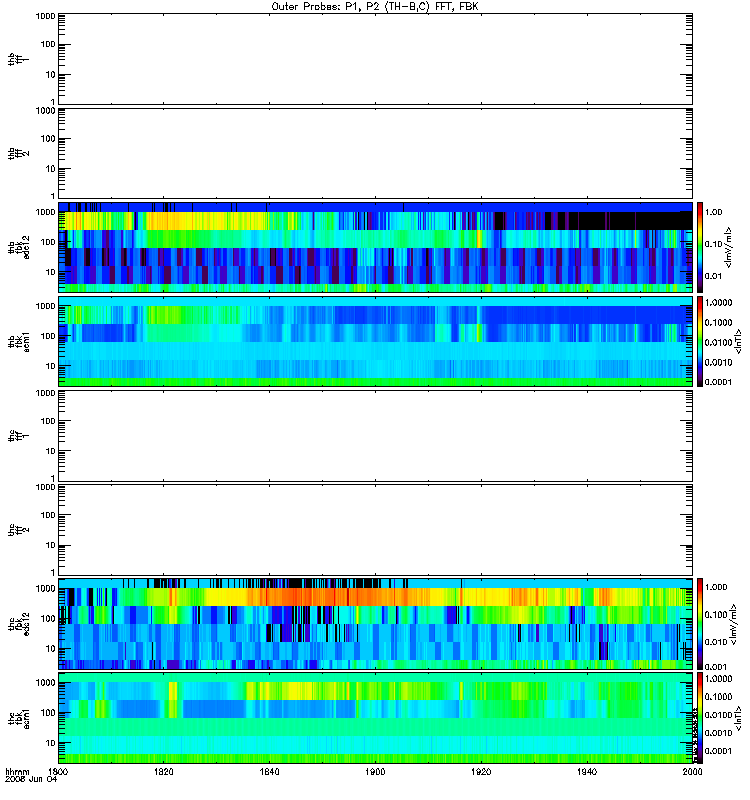Click the '10' y-axis tick of thc fbk scm1 panel
The height and width of the screenshot is (800, 750).
(x=51, y=743)
